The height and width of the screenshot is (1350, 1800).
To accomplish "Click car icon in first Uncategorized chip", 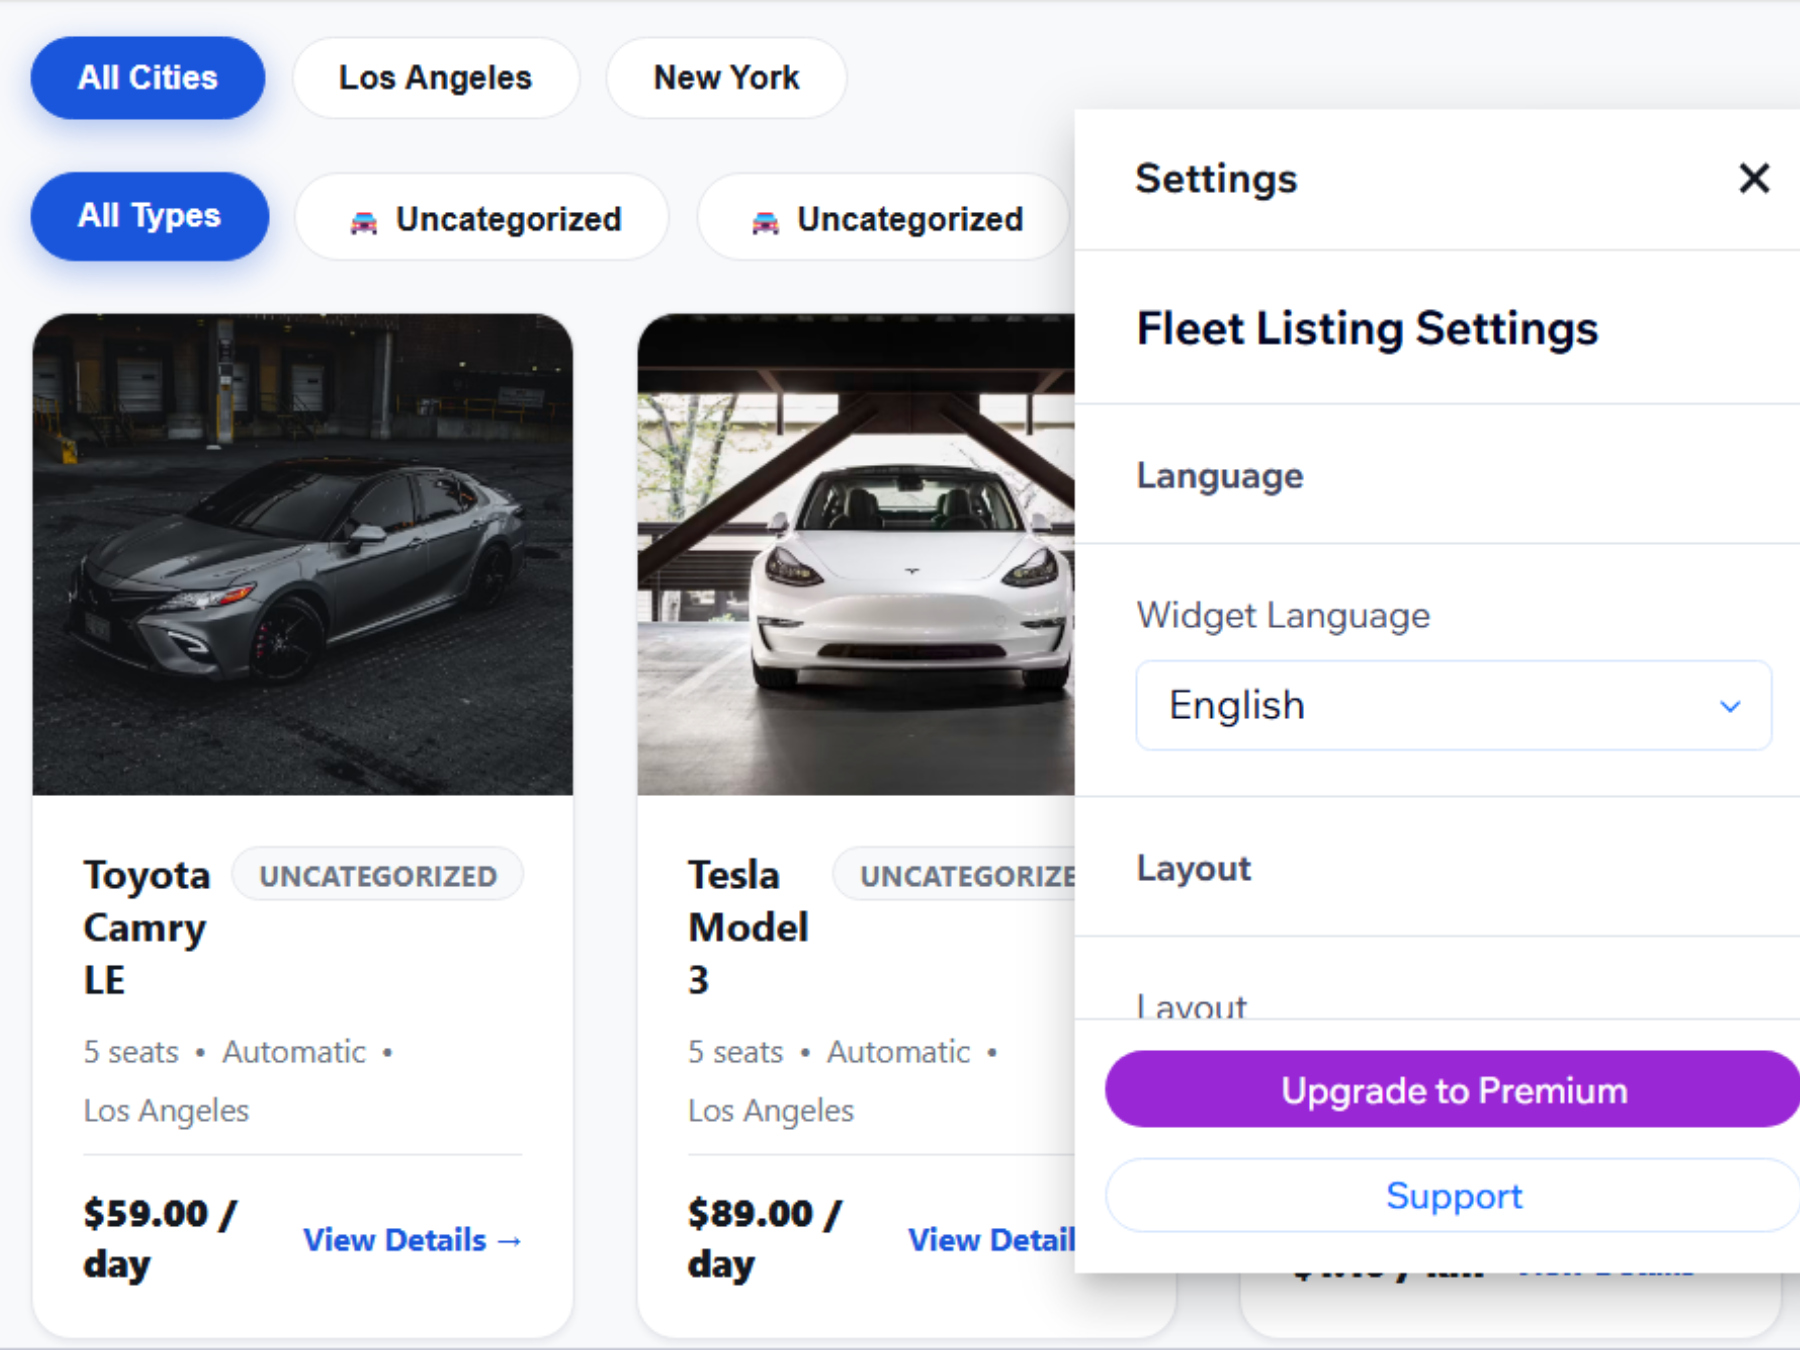I will [x=364, y=222].
